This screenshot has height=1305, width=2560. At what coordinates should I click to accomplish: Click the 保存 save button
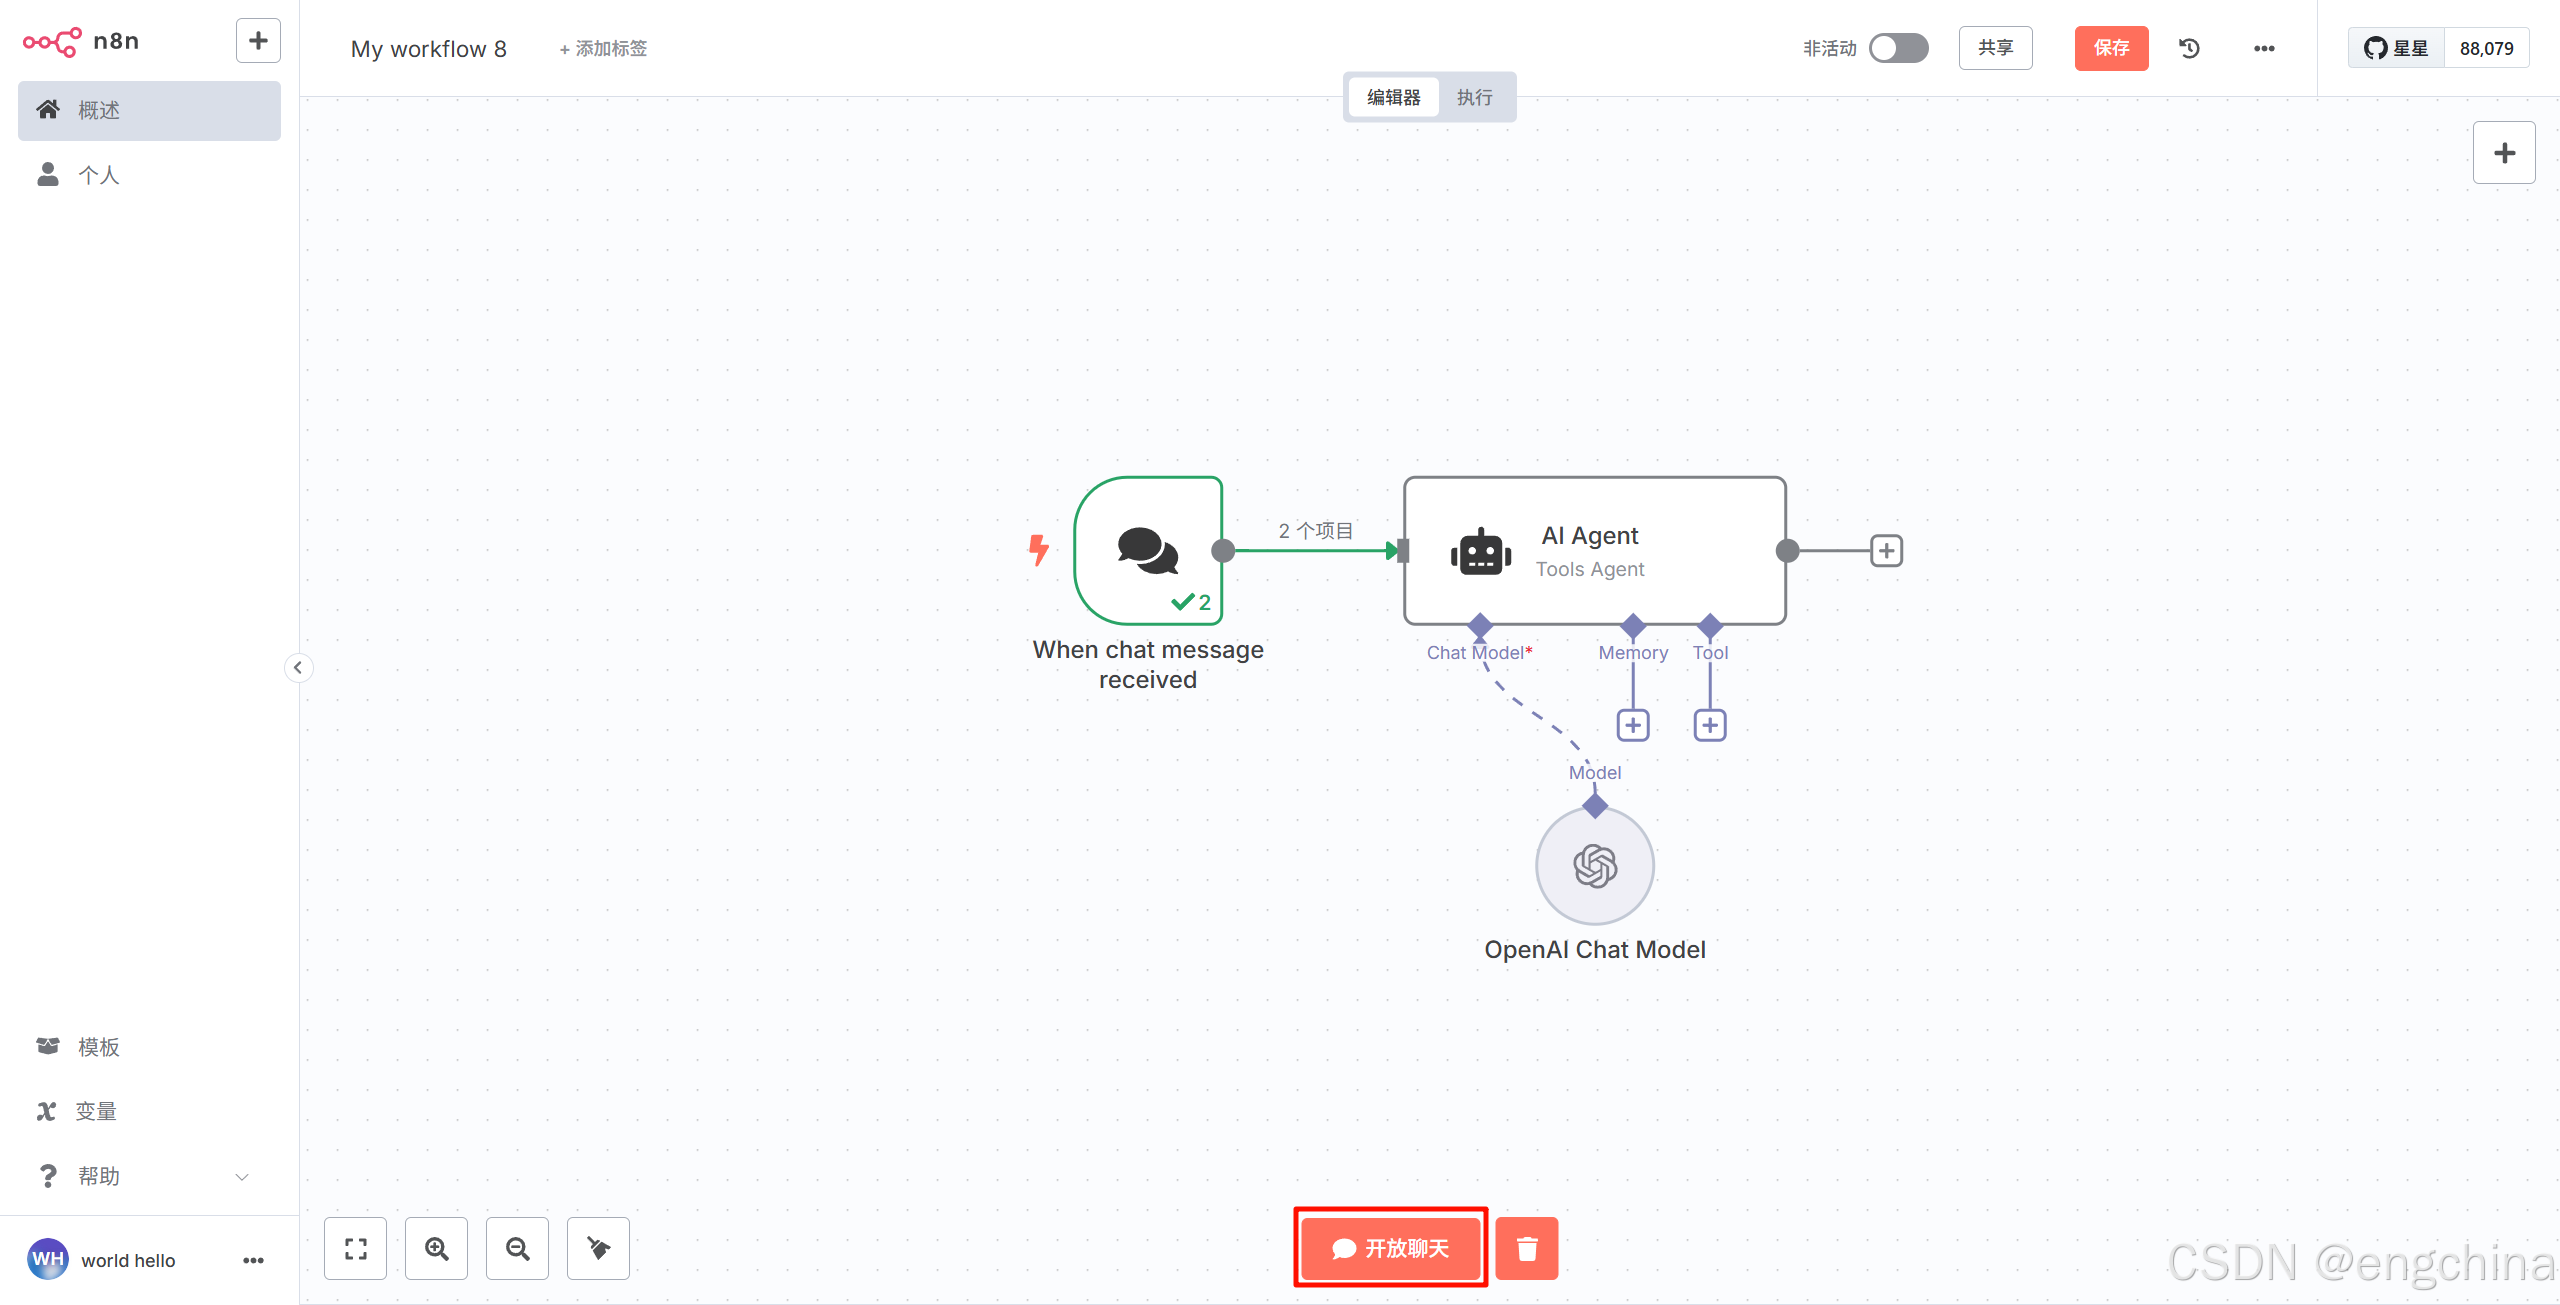(2111, 48)
